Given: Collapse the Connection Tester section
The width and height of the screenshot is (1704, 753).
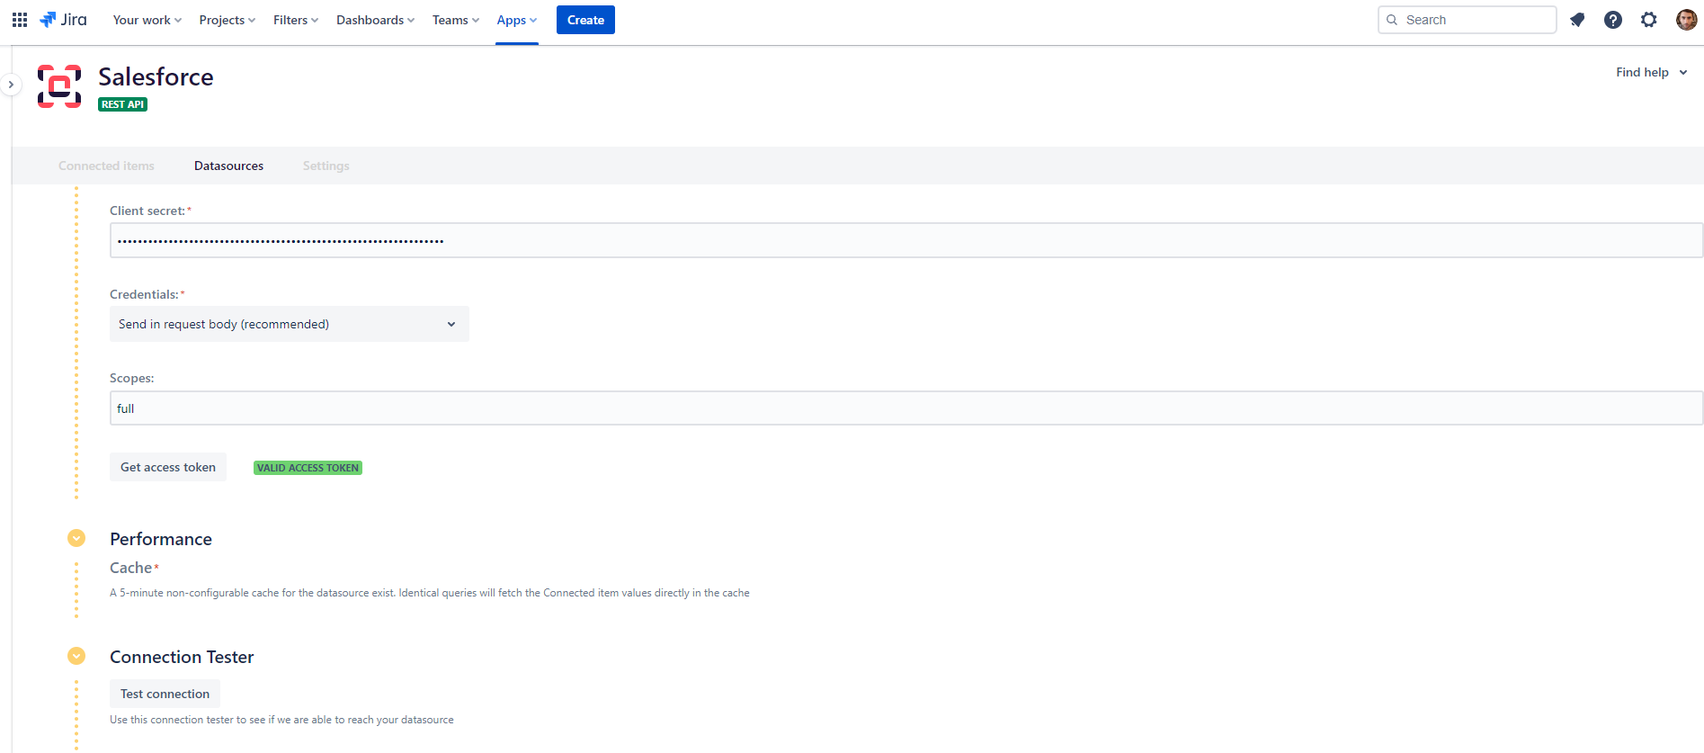Looking at the screenshot, I should [x=76, y=657].
